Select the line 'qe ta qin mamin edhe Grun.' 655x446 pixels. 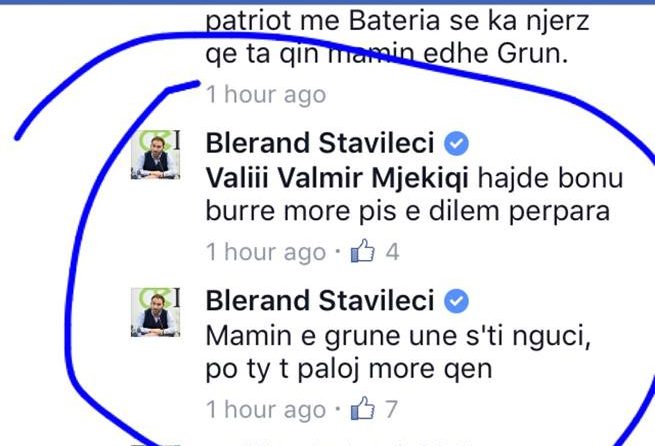click(387, 54)
